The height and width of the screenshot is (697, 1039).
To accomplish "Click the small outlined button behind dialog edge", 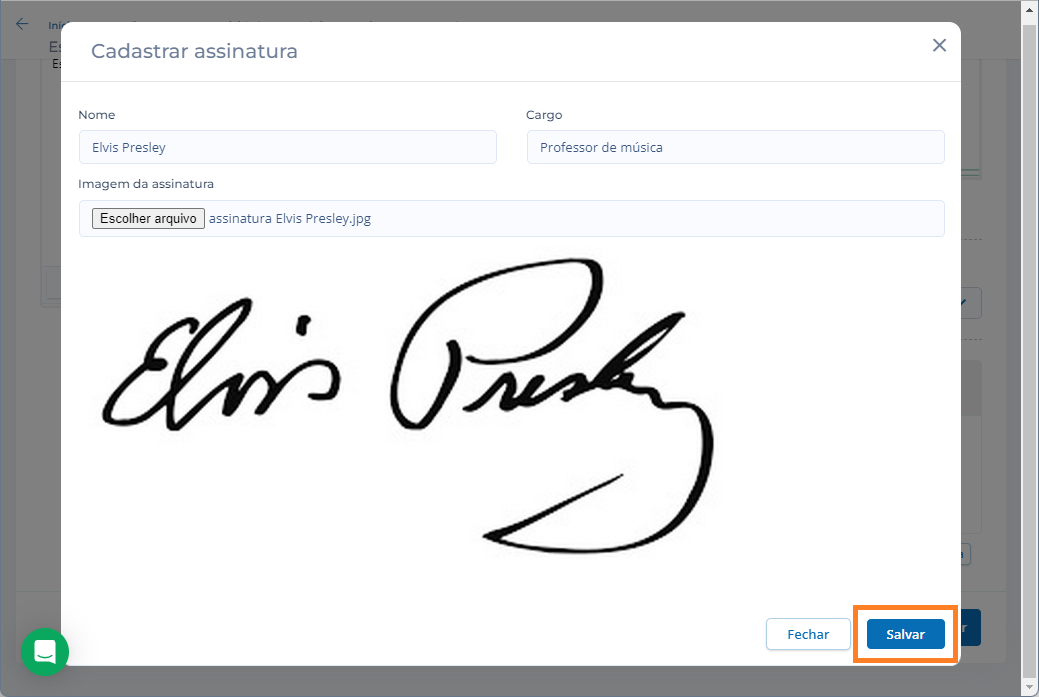I will 966,554.
